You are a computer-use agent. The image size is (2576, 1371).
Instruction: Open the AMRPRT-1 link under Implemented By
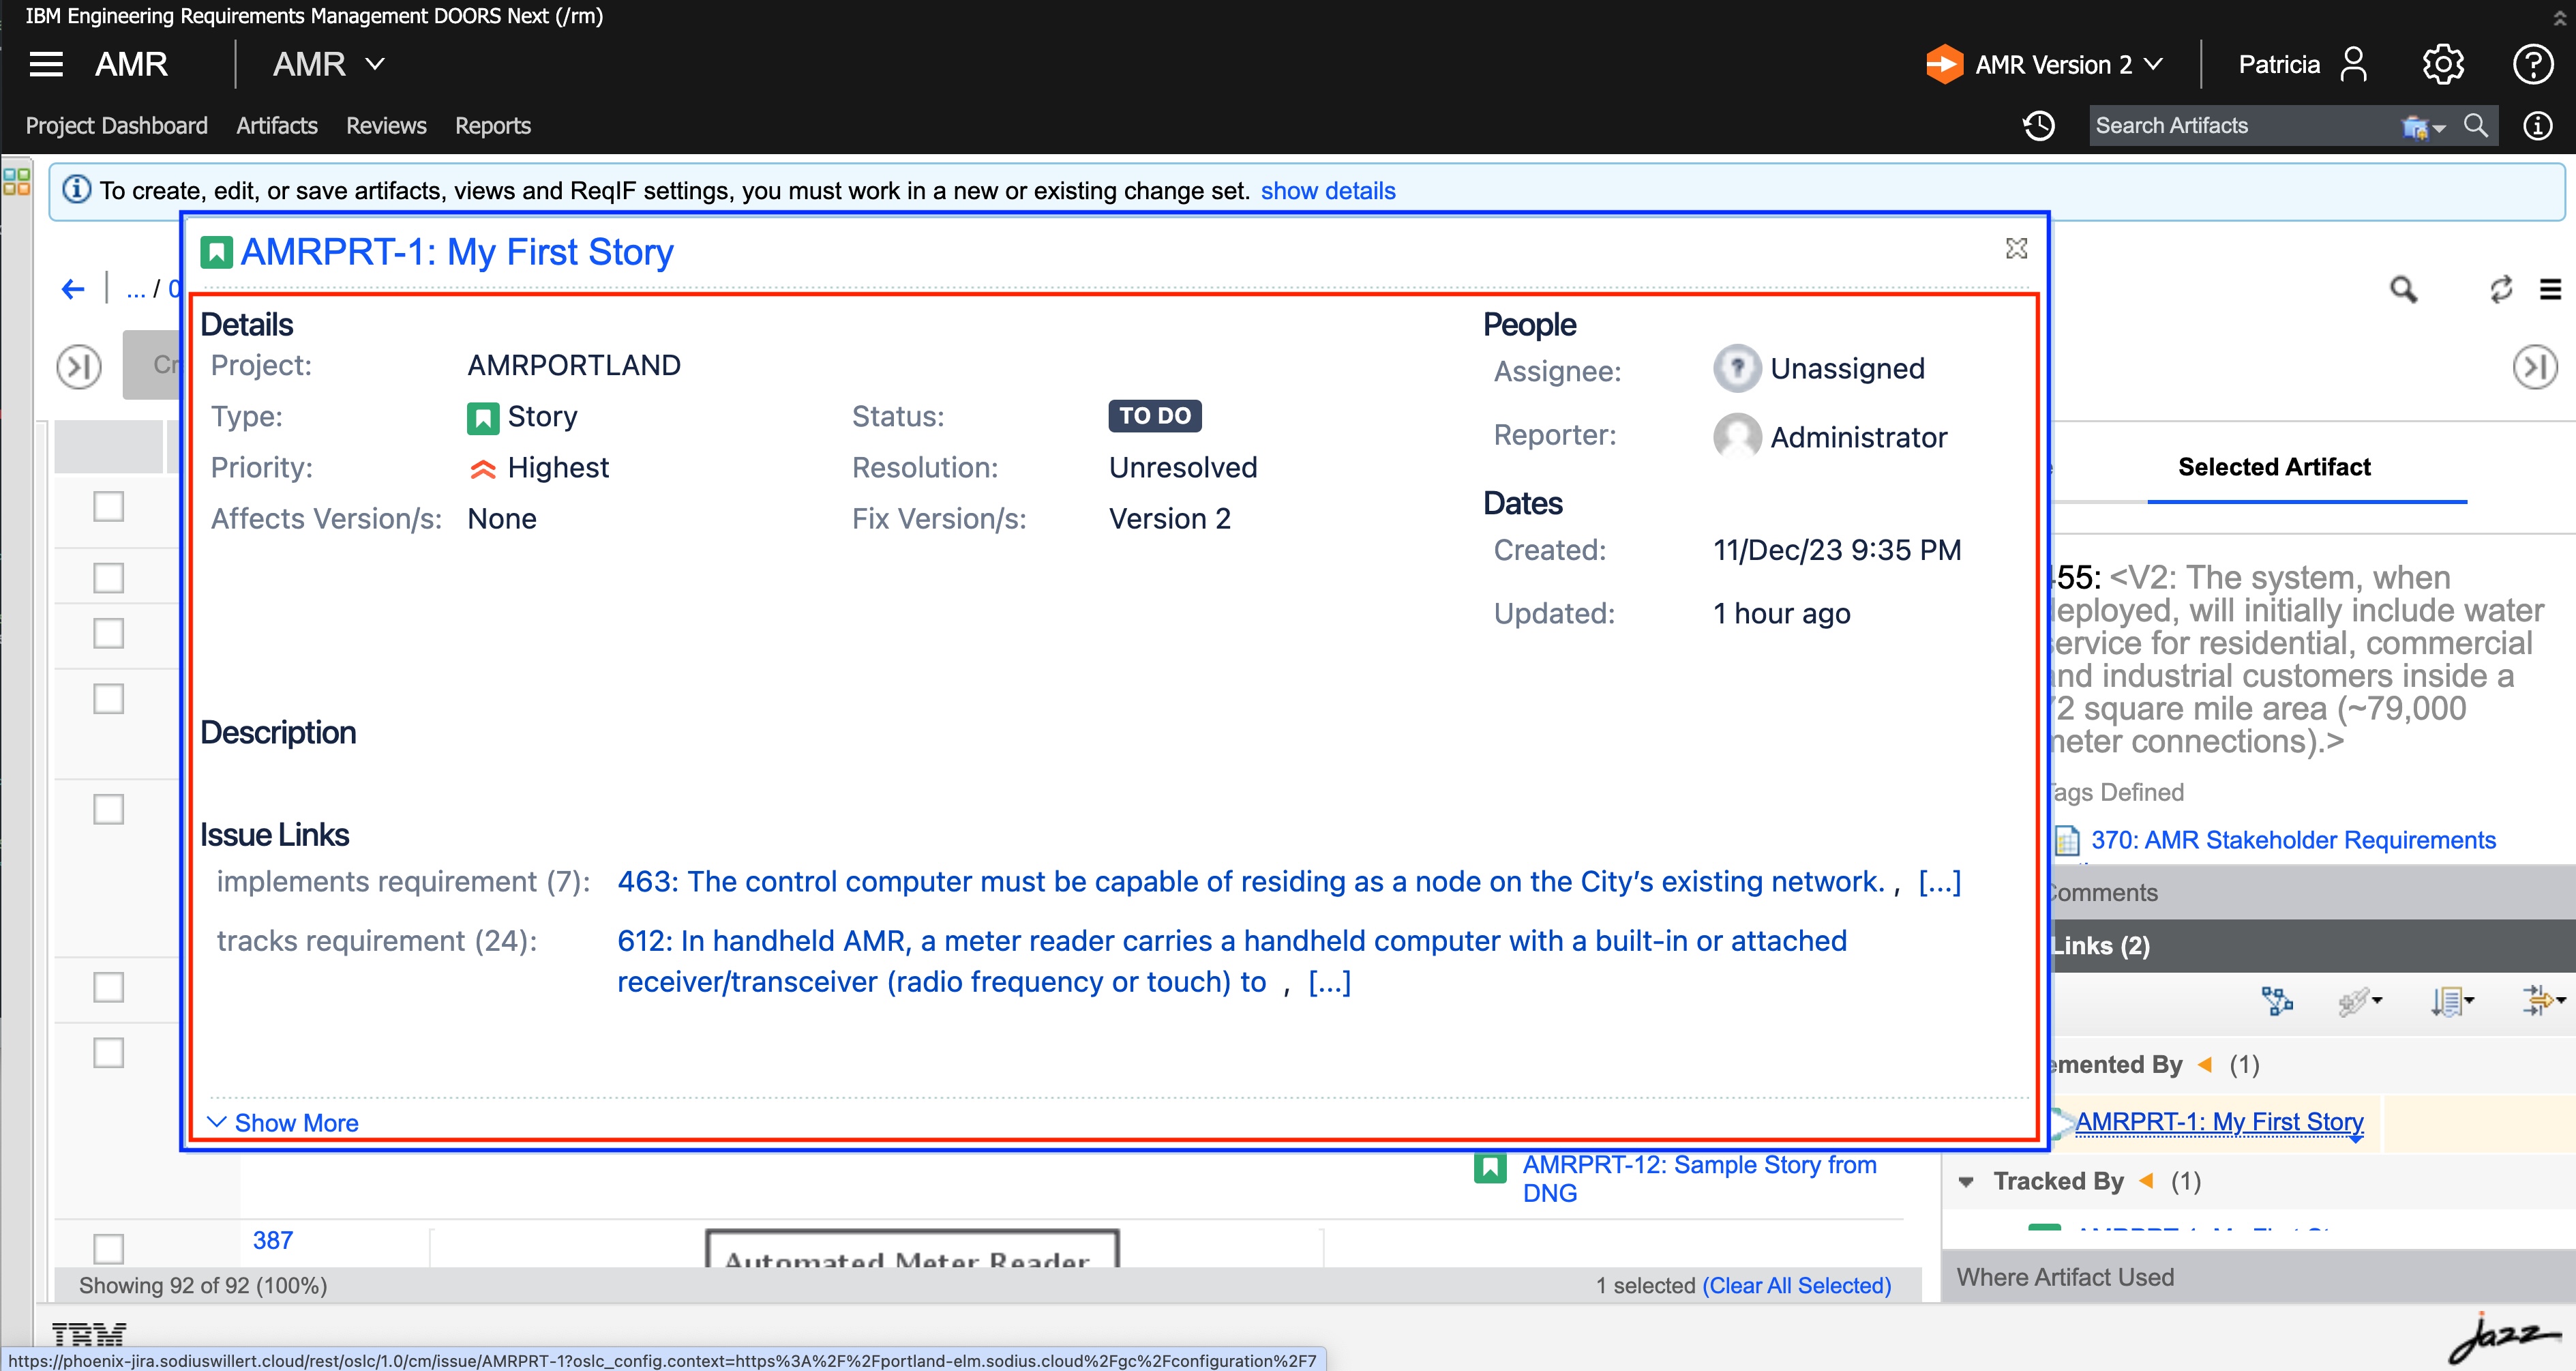point(2219,1122)
